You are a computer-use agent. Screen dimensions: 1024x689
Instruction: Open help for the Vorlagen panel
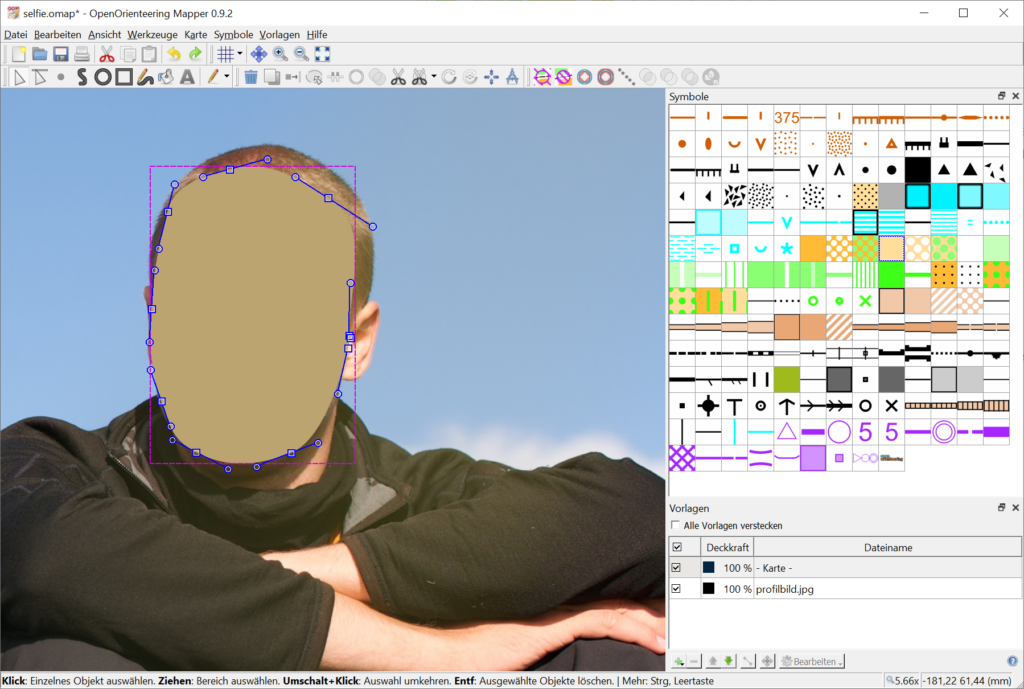click(x=1013, y=661)
